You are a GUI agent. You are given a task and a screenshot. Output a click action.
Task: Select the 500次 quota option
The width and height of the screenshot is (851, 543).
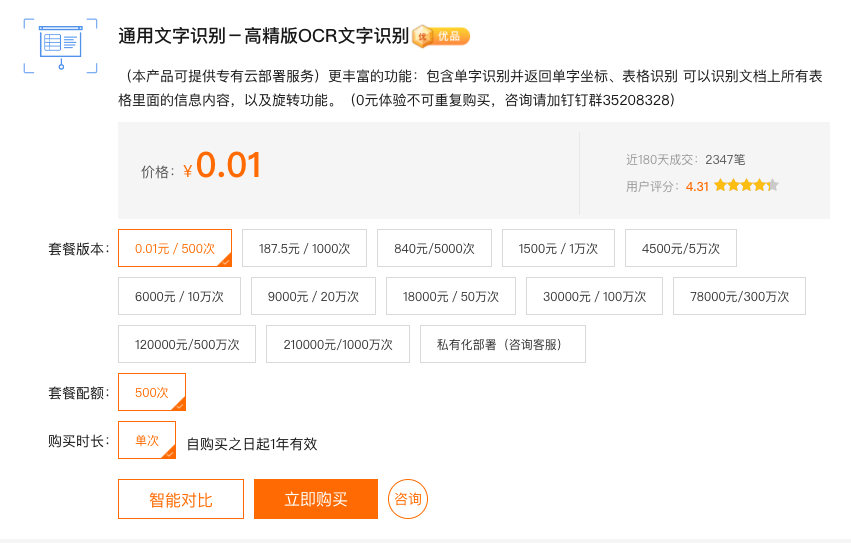pos(152,392)
